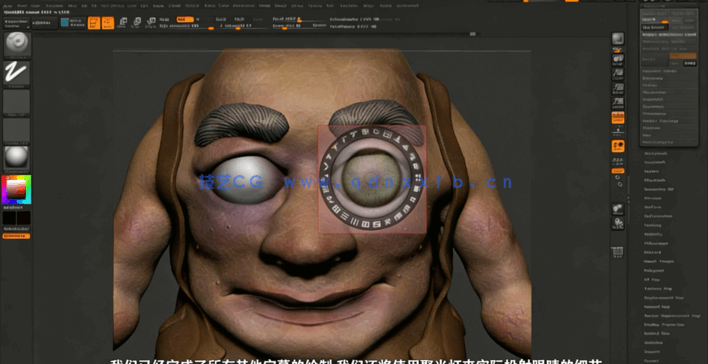Click the SpotLight dial ring over the eye
Screen dimensions: 708x364
(x=372, y=178)
